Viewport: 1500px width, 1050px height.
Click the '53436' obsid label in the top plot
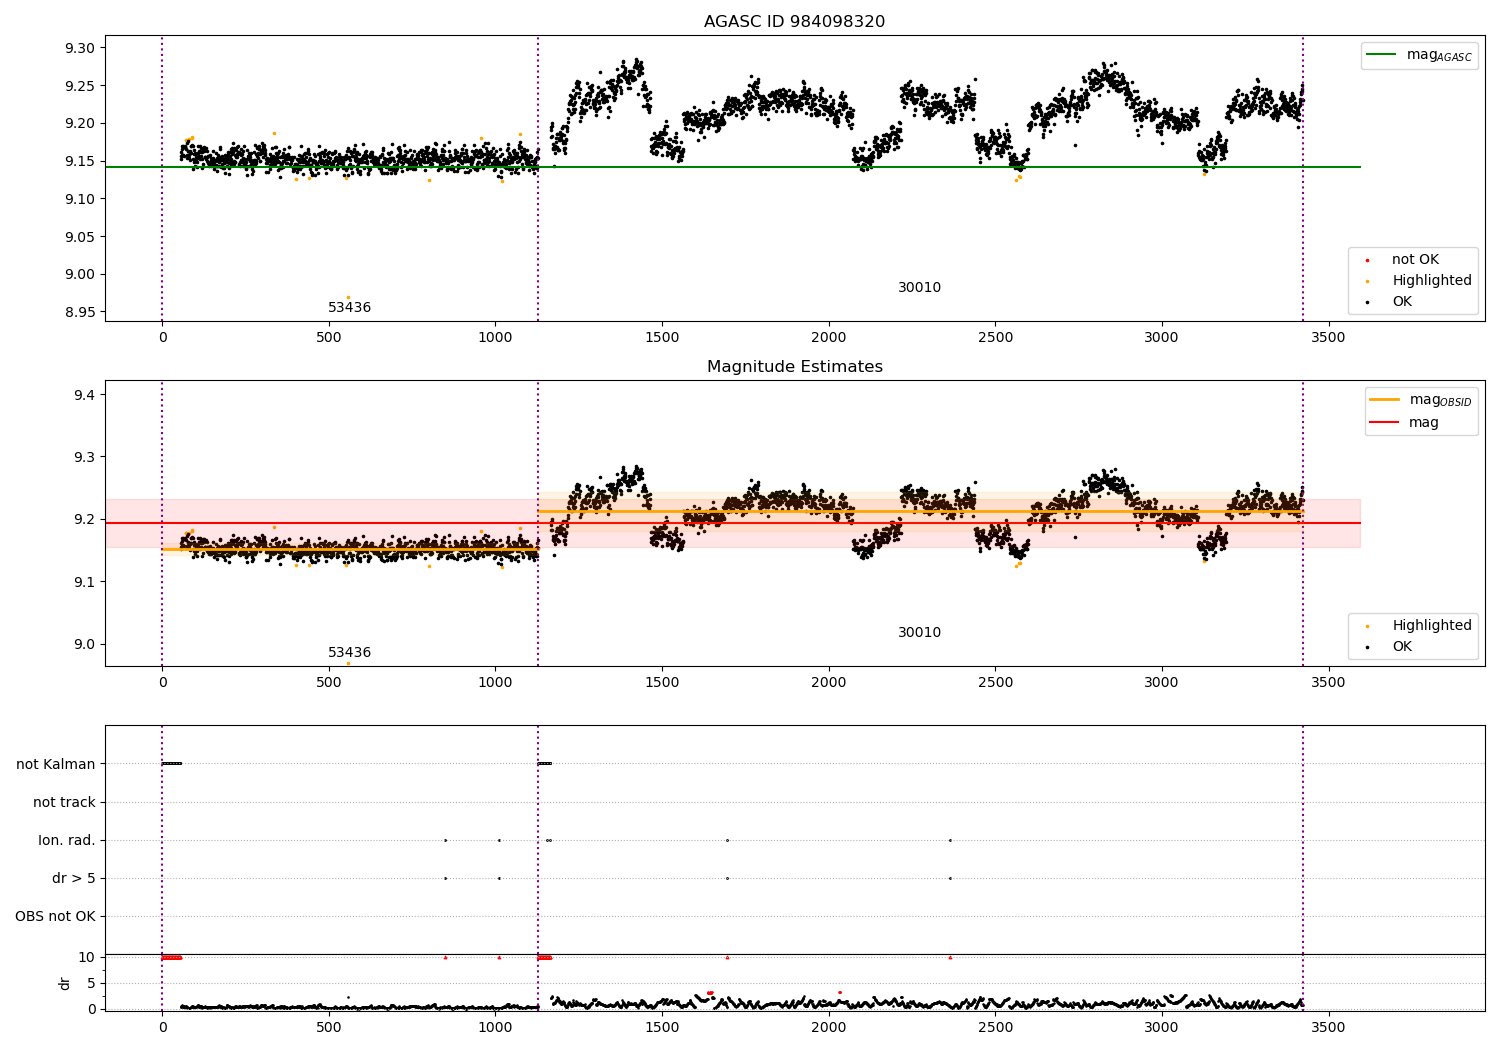(x=349, y=307)
